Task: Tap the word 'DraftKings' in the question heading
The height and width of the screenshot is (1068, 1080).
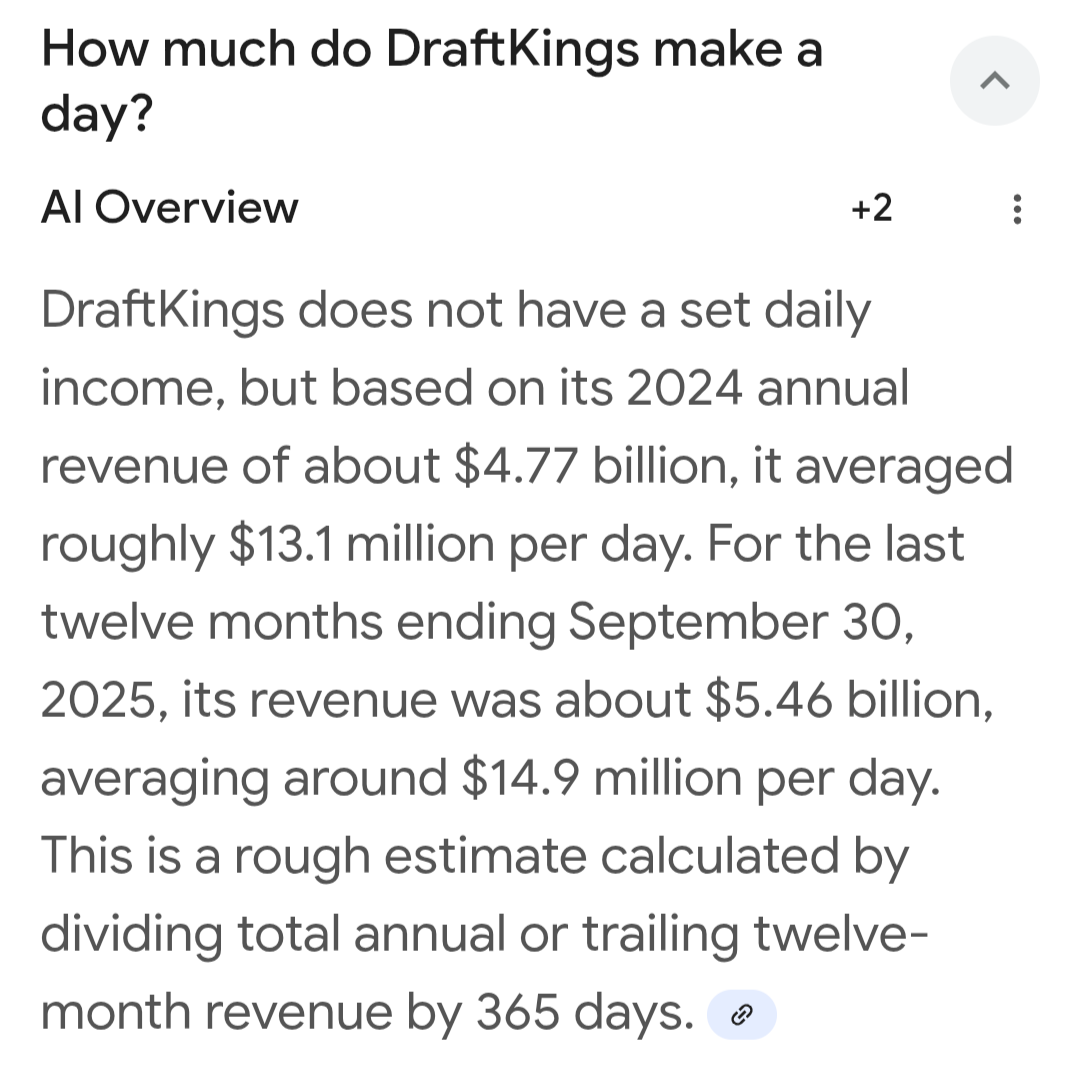Action: pyautogui.click(x=512, y=51)
